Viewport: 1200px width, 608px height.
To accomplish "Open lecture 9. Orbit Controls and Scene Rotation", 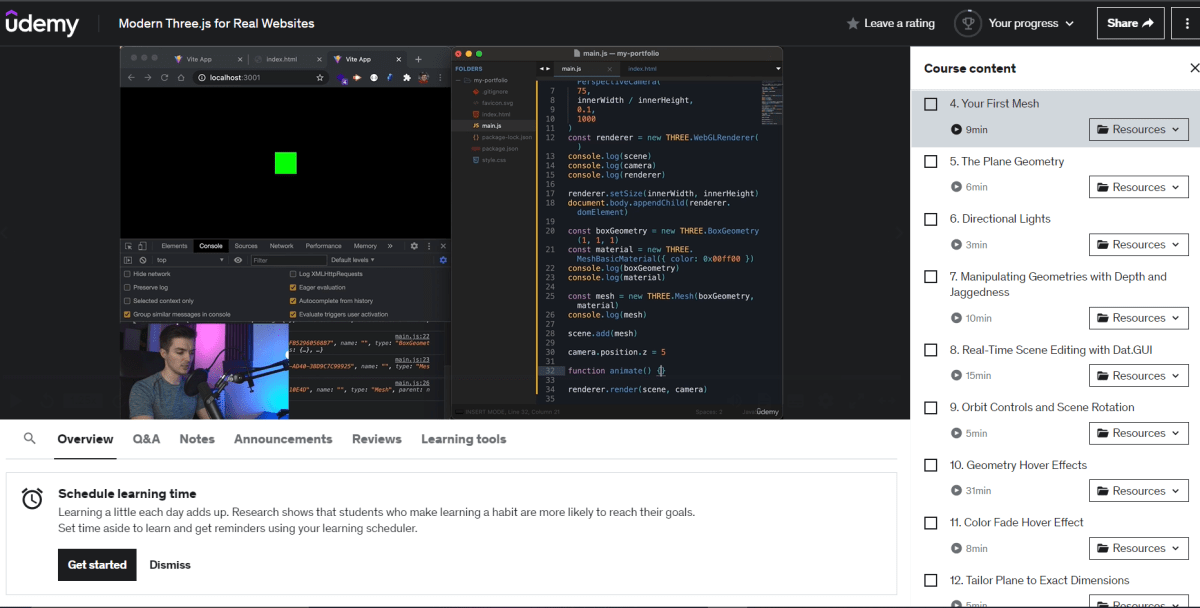I will click(1042, 408).
